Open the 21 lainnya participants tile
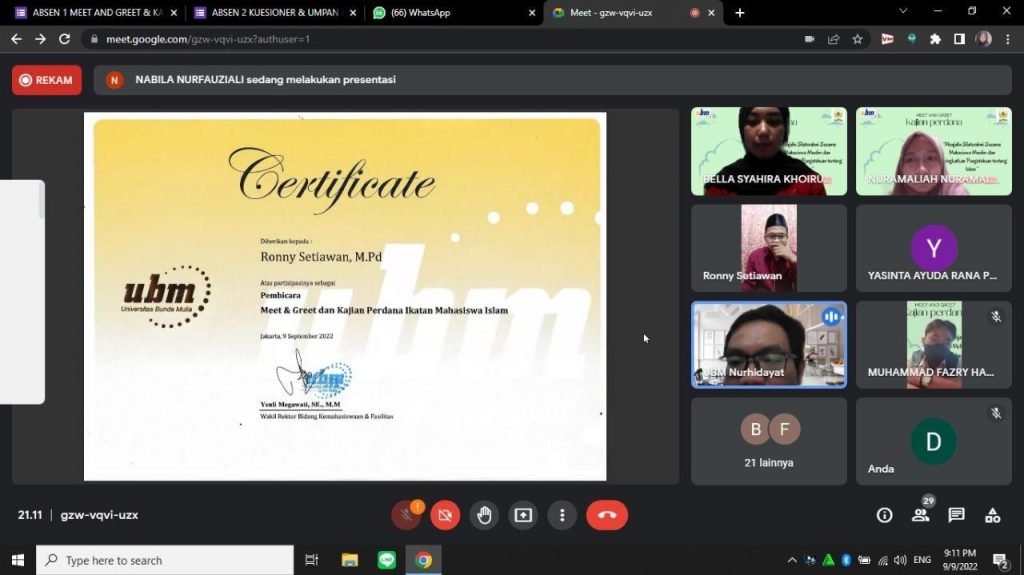The height and width of the screenshot is (575, 1024). pyautogui.click(x=769, y=441)
